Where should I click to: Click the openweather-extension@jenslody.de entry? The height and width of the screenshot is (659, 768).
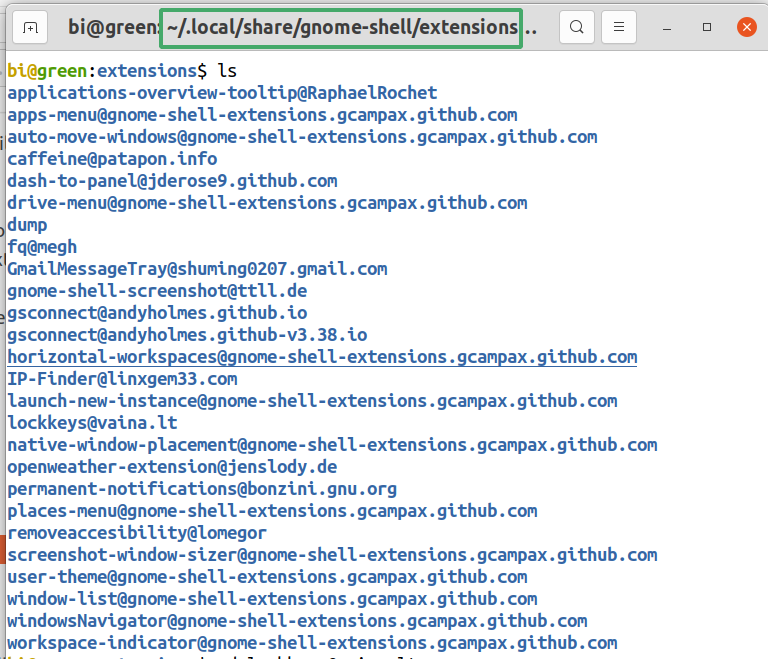click(171, 467)
